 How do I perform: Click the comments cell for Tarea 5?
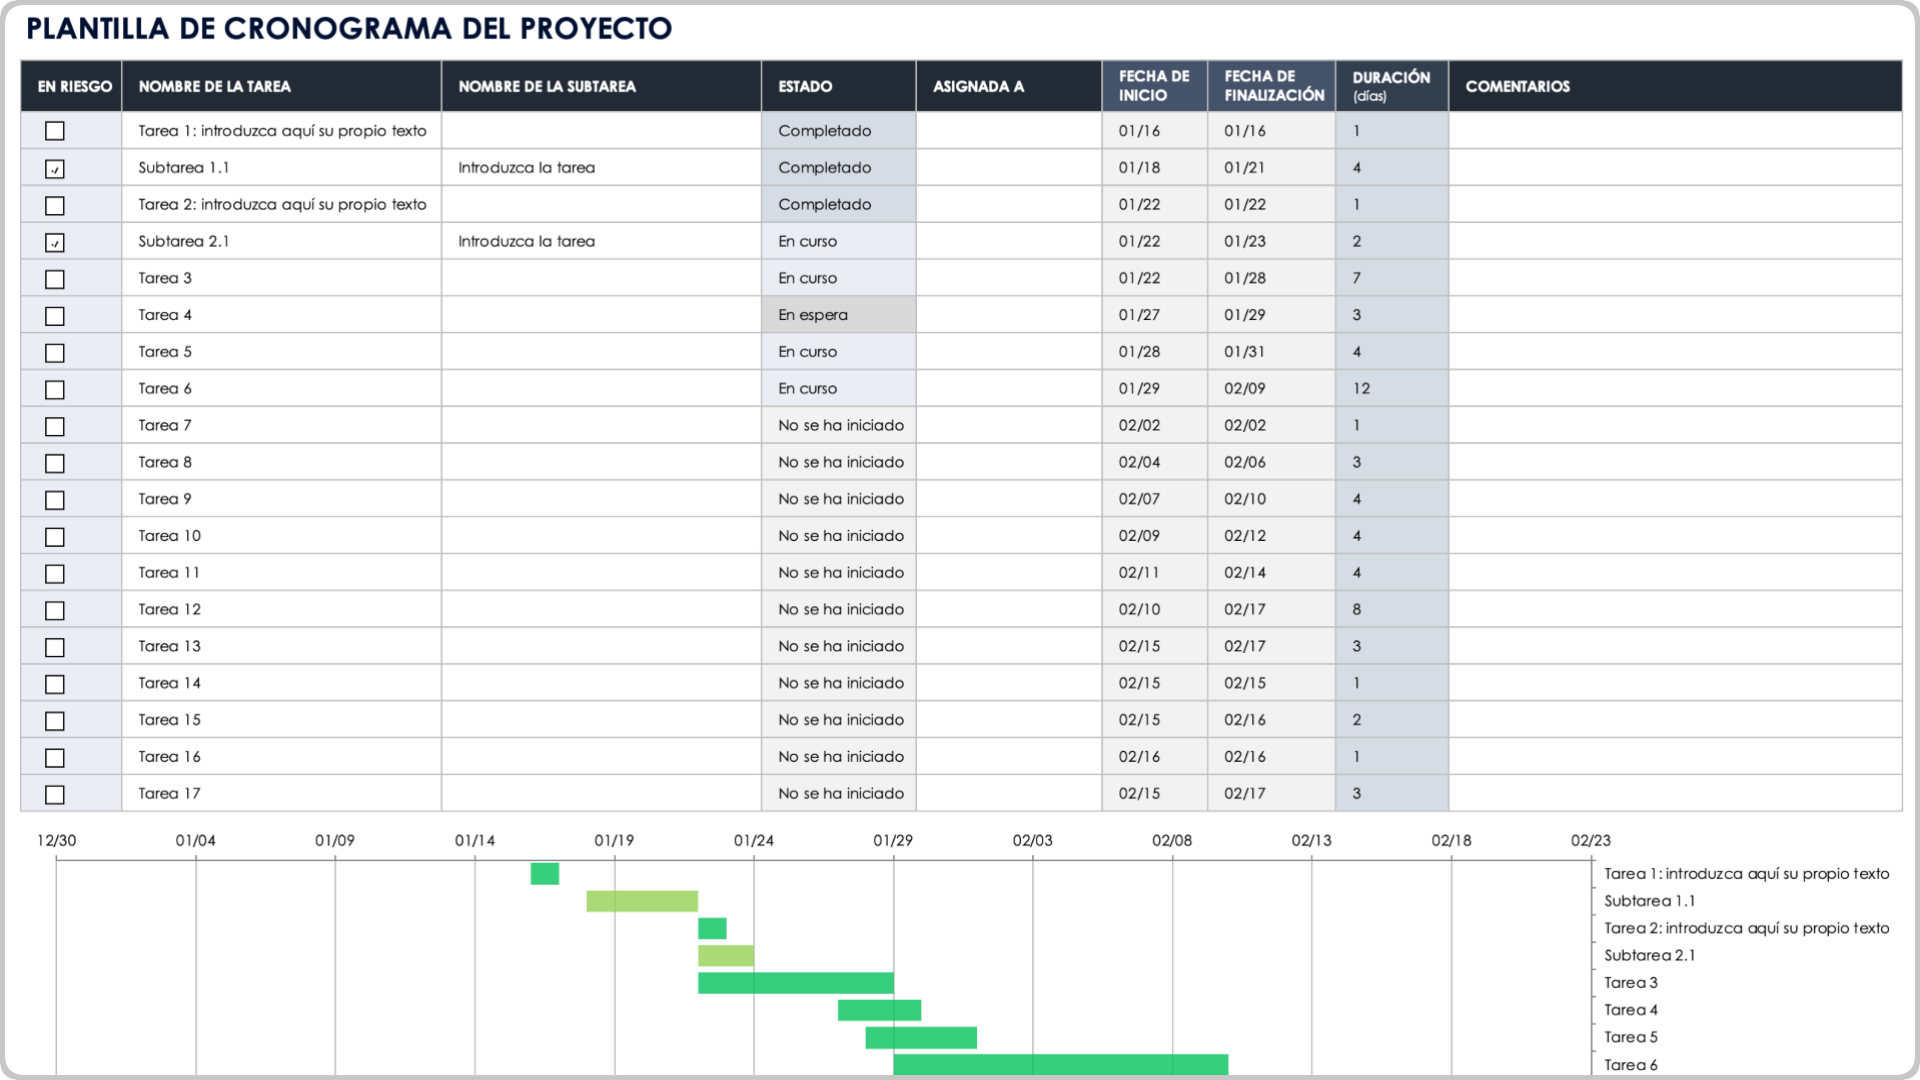tap(1675, 352)
